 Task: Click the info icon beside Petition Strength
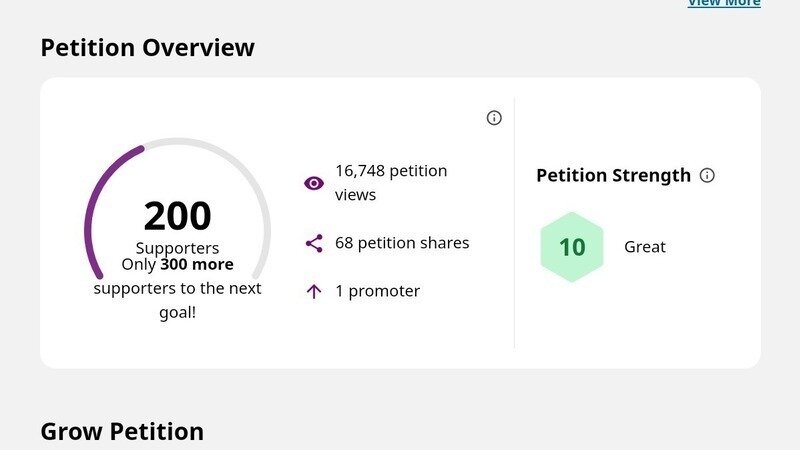tap(707, 176)
